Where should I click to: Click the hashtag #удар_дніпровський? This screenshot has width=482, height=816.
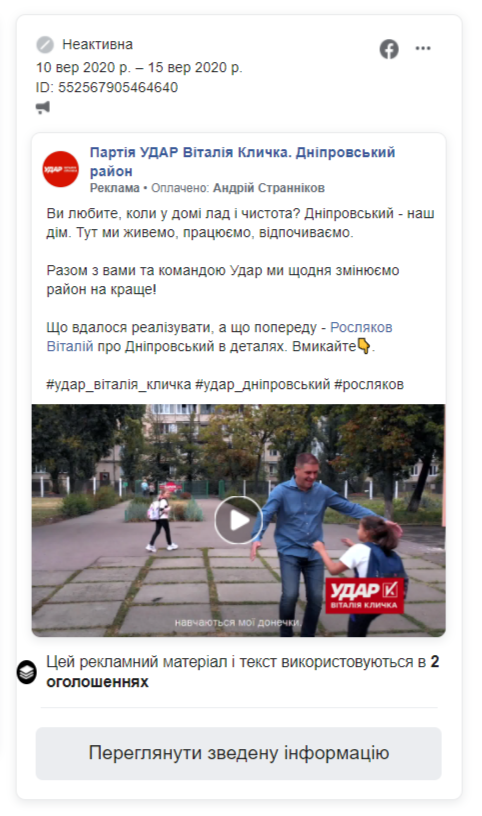(x=262, y=384)
